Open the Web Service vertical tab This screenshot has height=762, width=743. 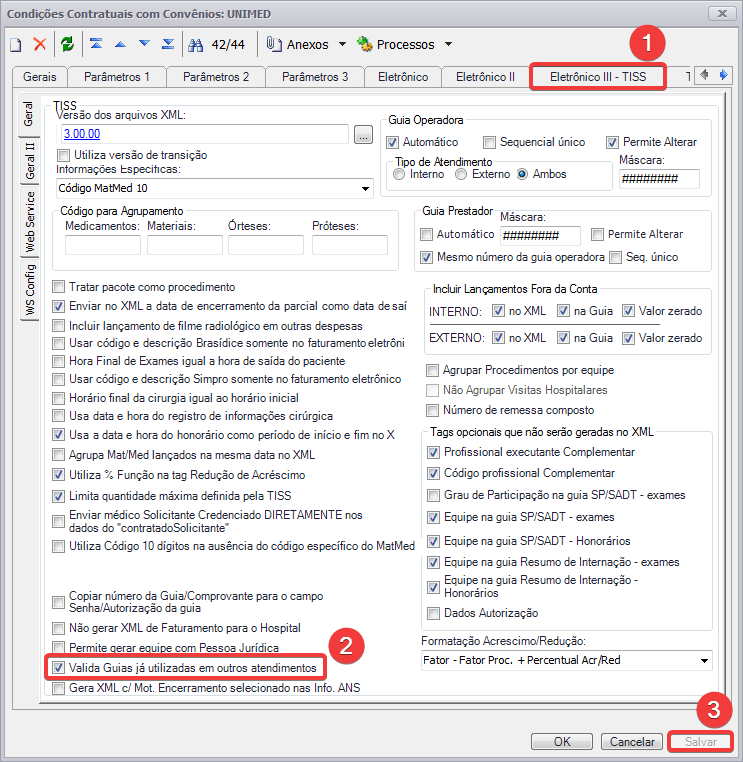pos(30,222)
